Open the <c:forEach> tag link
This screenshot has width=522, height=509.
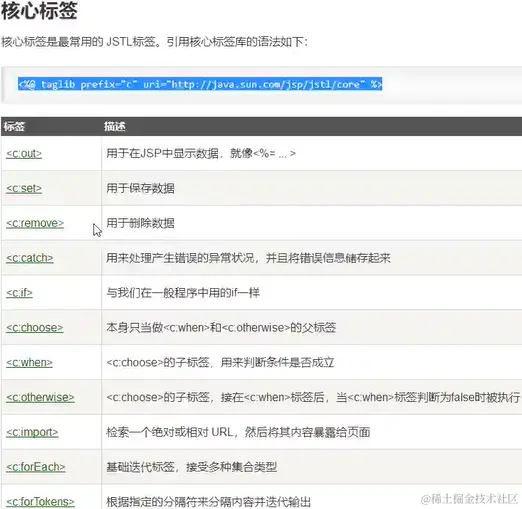point(36,467)
